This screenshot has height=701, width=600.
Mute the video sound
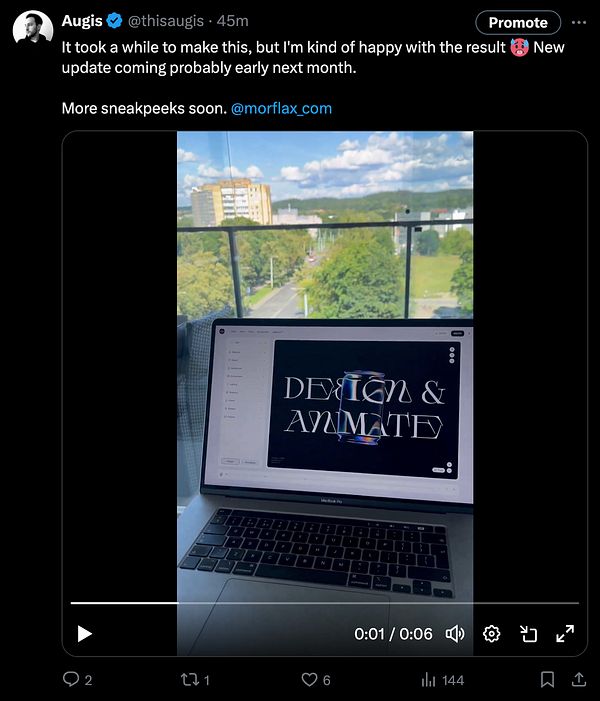(x=455, y=633)
